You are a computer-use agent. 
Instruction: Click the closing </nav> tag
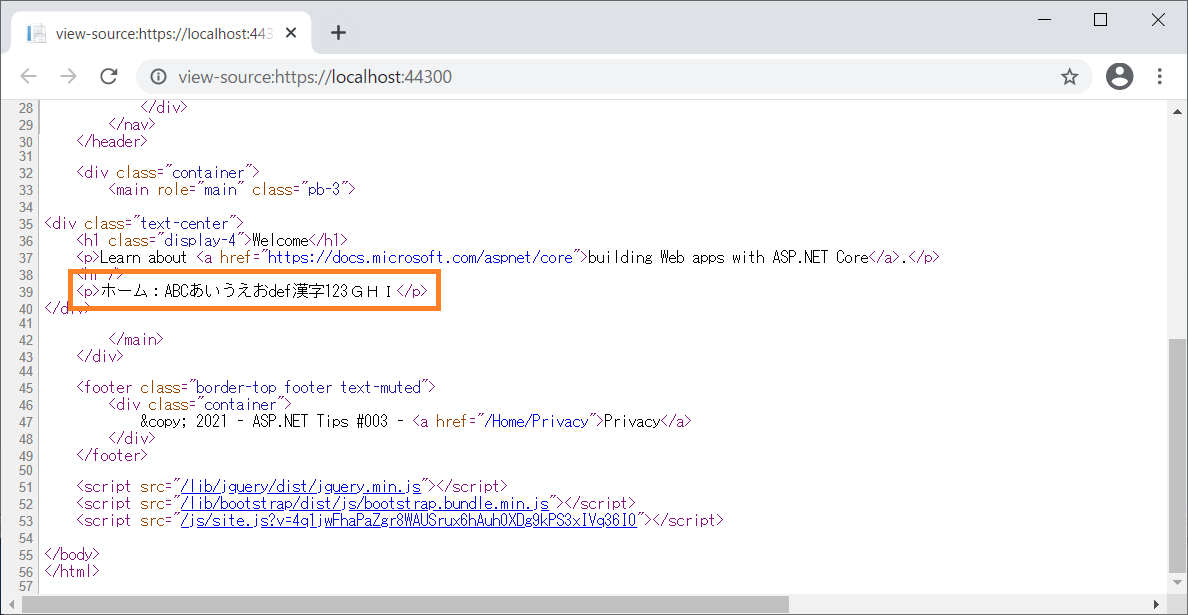(132, 125)
